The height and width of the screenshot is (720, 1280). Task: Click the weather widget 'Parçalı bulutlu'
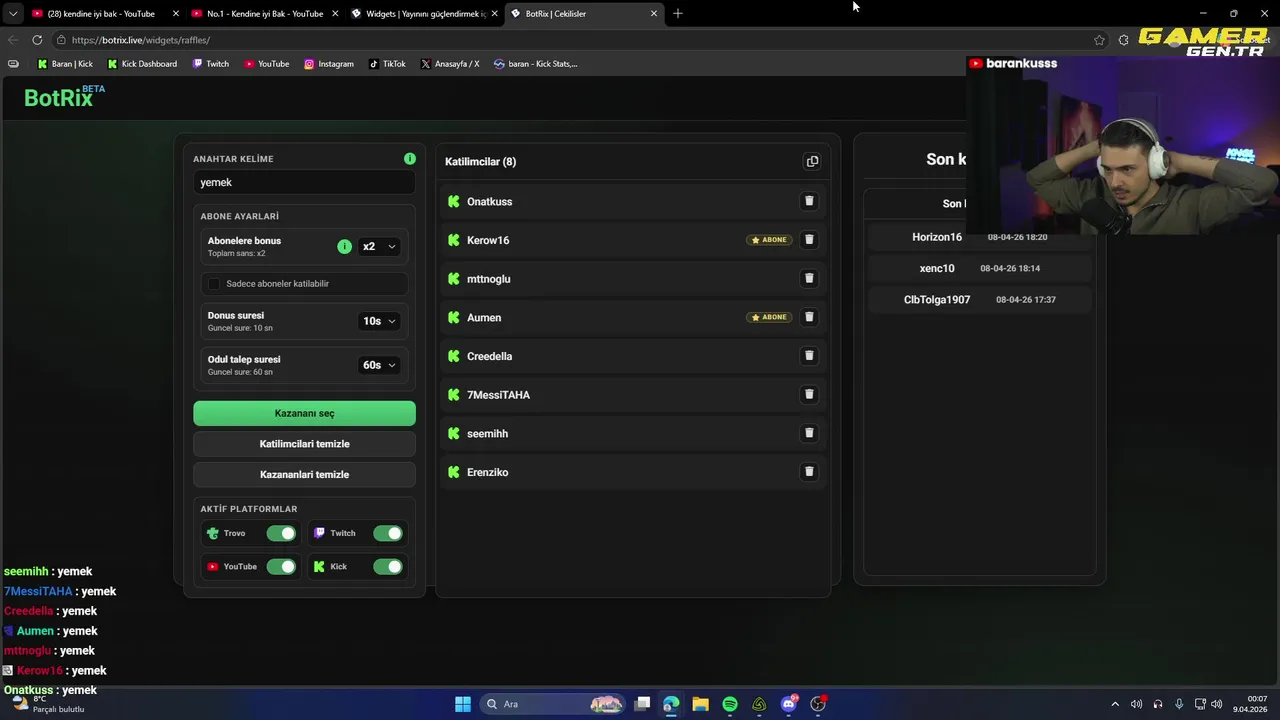pos(46,704)
